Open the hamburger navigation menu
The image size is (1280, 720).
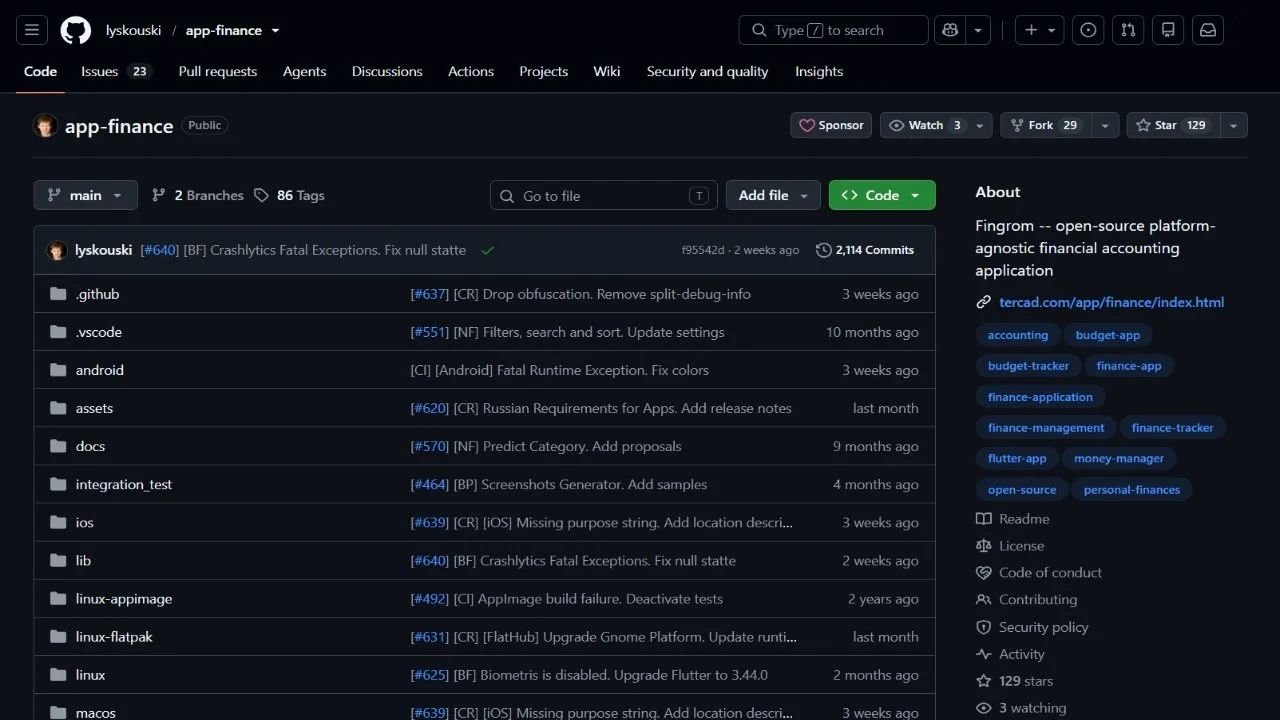pos(31,30)
